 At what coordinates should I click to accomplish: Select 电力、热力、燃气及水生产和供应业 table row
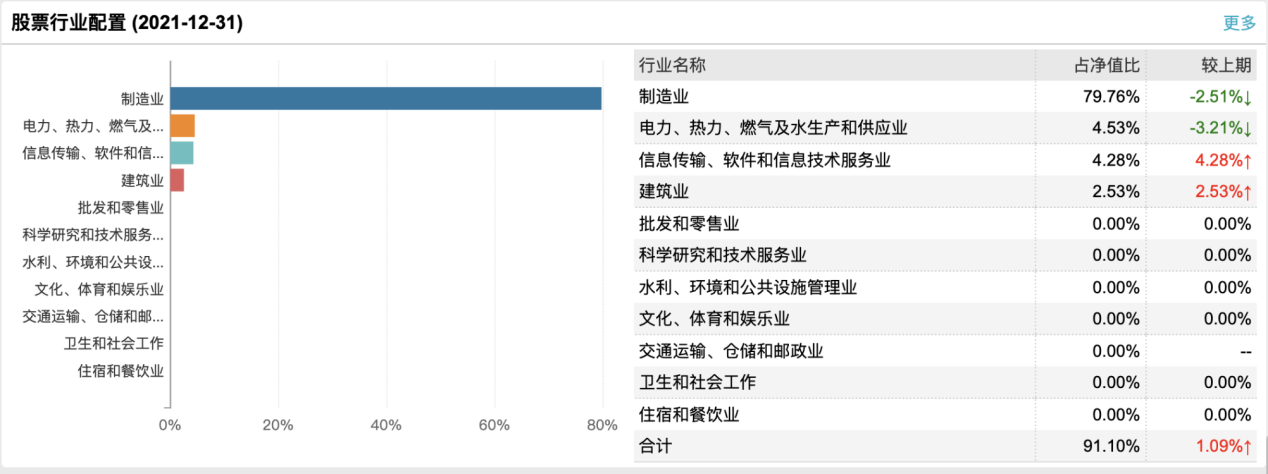[773, 128]
